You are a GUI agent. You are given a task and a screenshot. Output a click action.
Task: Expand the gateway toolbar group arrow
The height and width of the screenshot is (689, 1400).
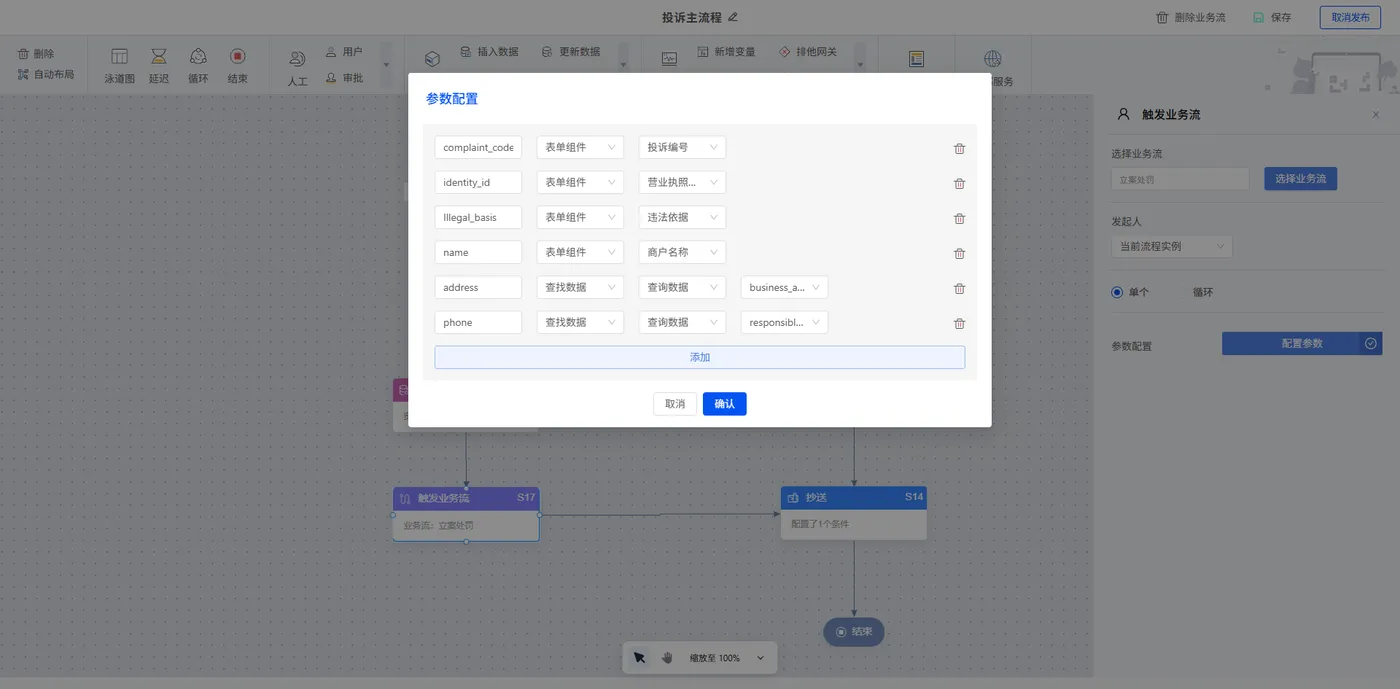pos(860,64)
